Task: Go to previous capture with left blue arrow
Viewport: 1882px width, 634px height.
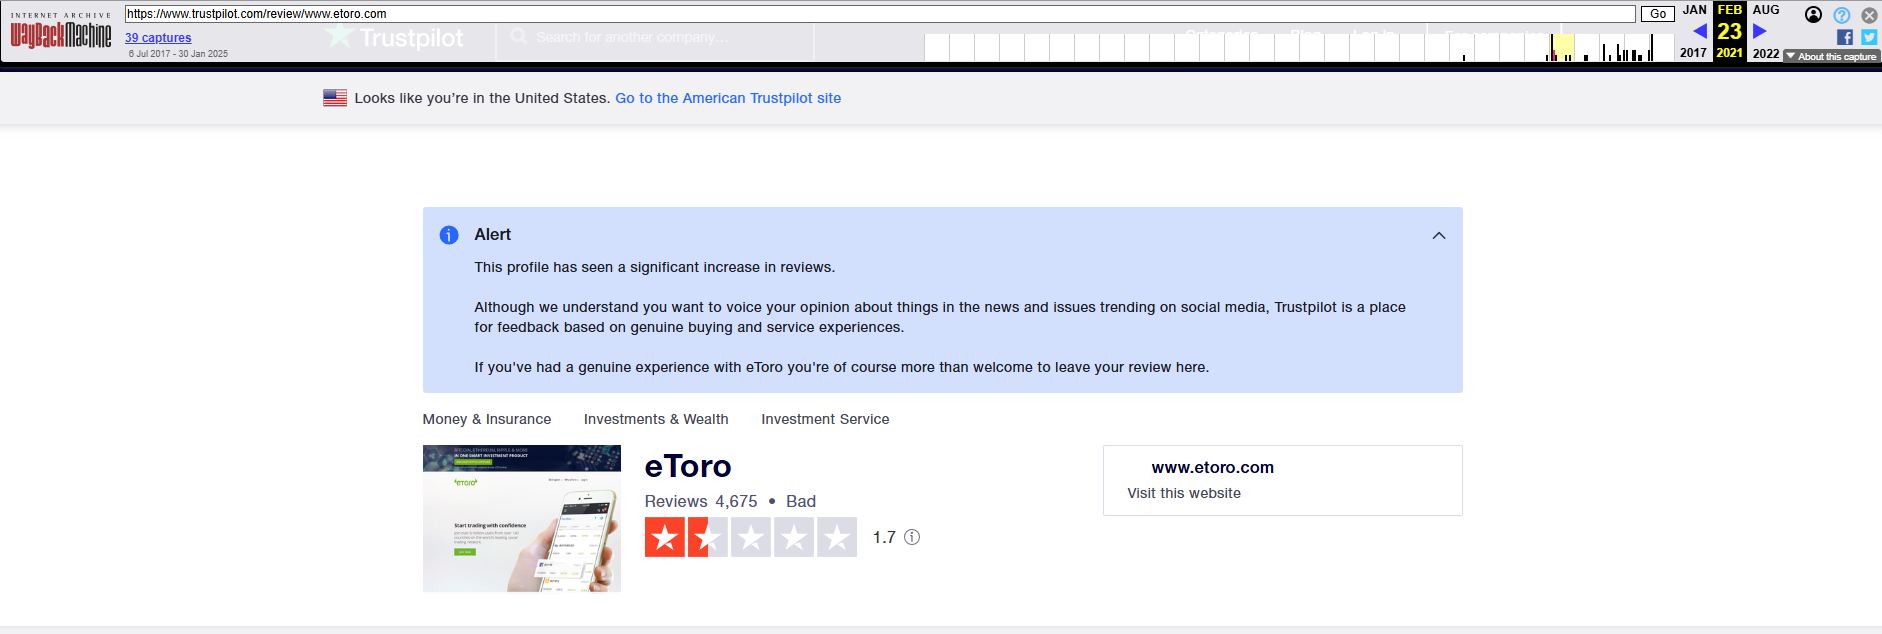Action: (1699, 31)
